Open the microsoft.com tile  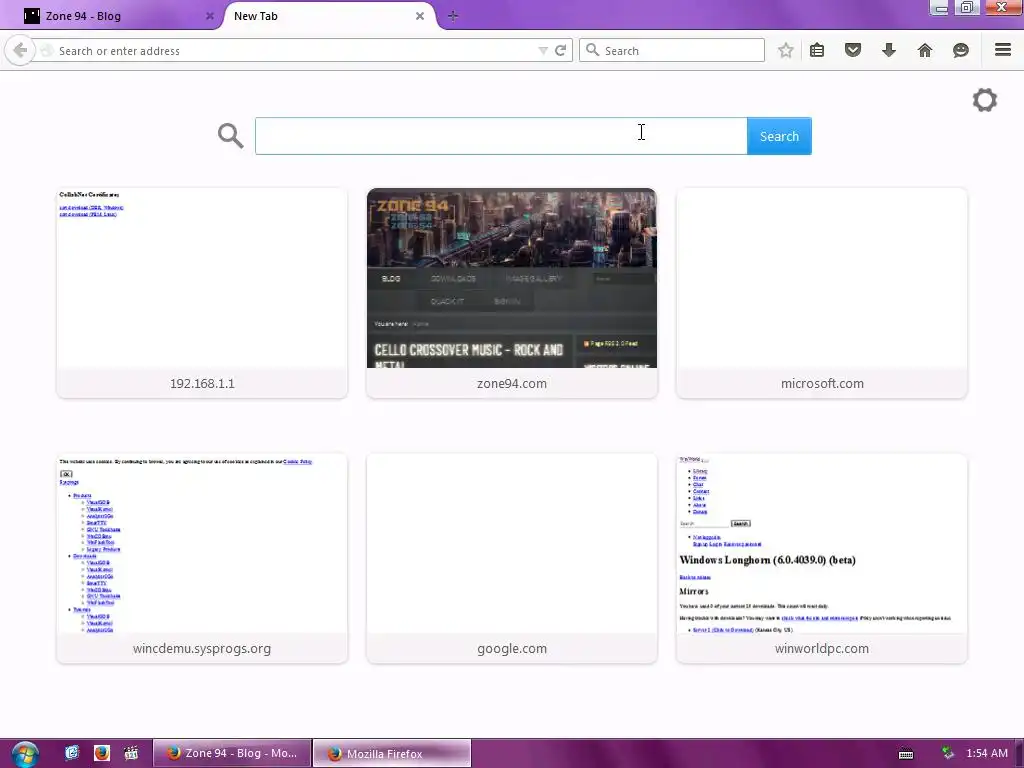point(822,293)
